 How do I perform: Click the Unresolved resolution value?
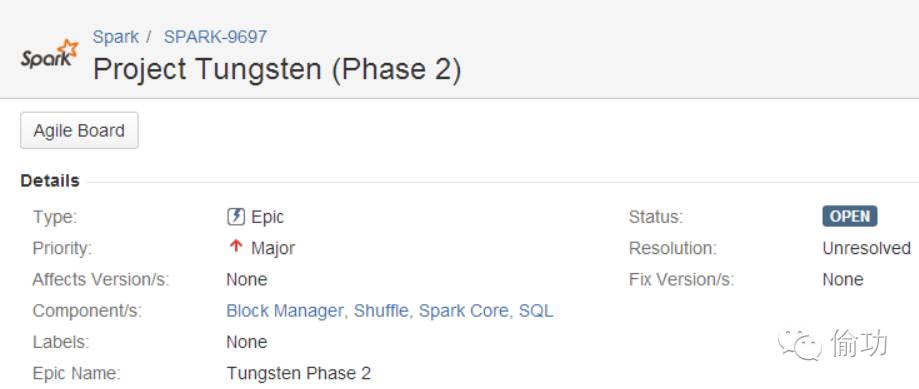866,248
